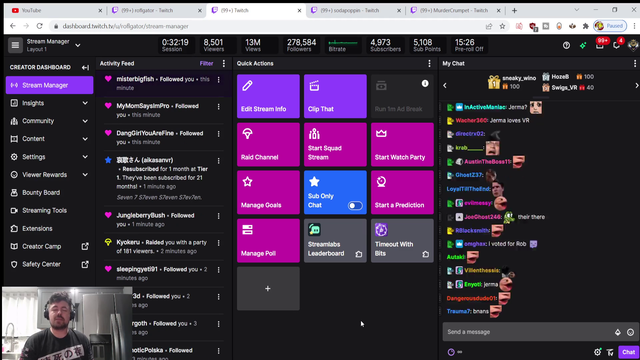Open notifications with 4 badge
This screenshot has height=360, width=640.
pyautogui.click(x=617, y=44)
